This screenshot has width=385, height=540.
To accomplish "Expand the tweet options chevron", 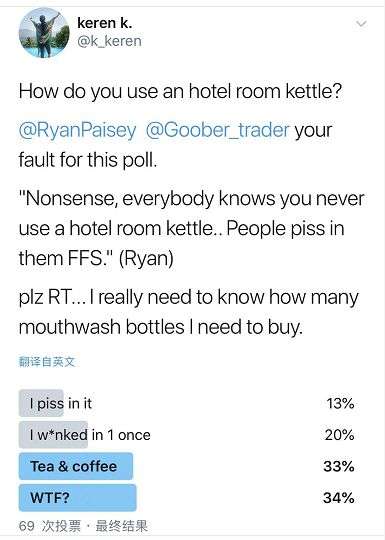I will pos(361,24).
